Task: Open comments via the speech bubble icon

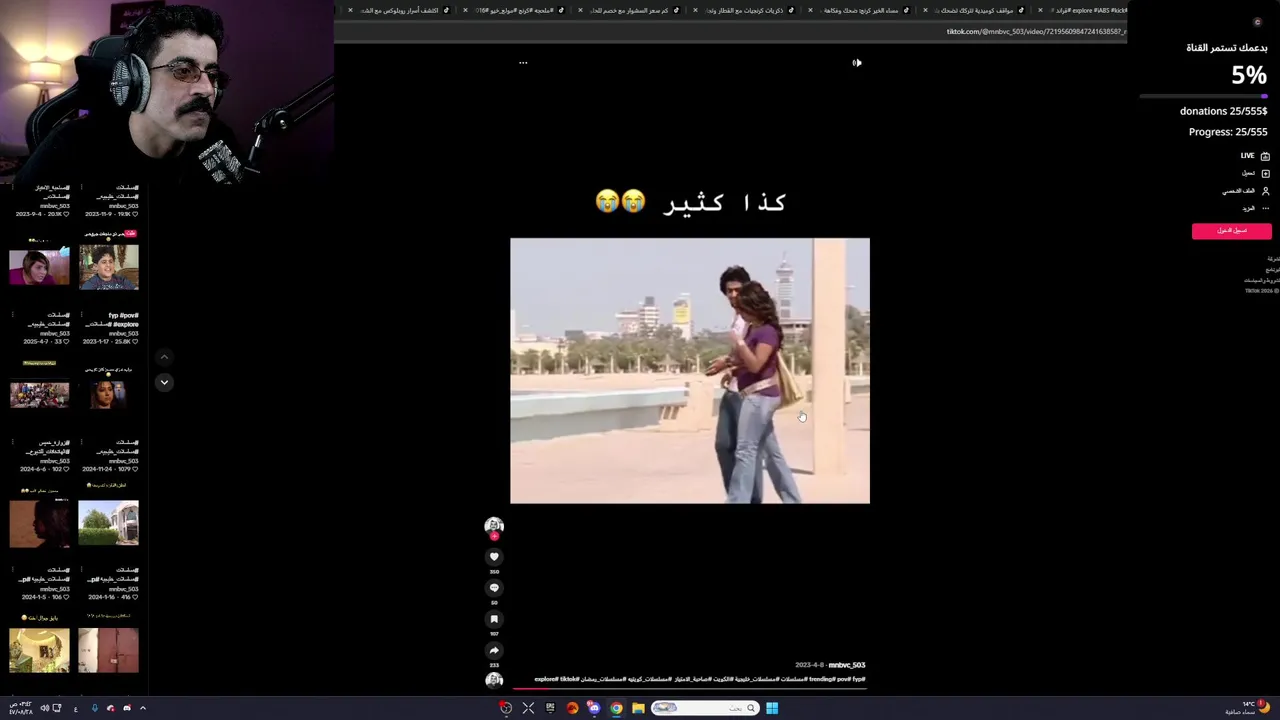Action: click(x=494, y=588)
